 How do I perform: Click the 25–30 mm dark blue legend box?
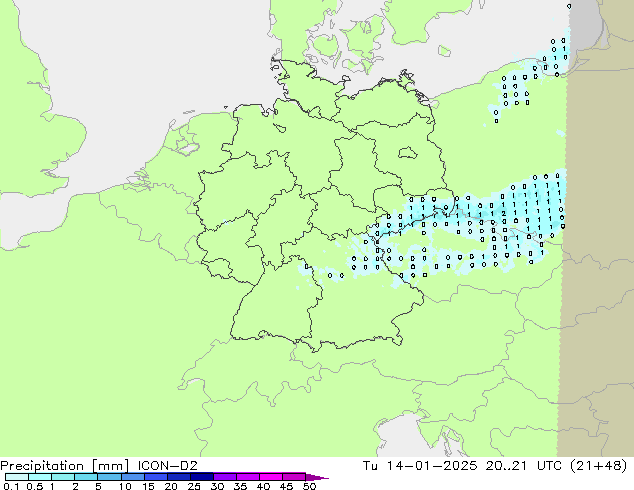click(x=202, y=477)
